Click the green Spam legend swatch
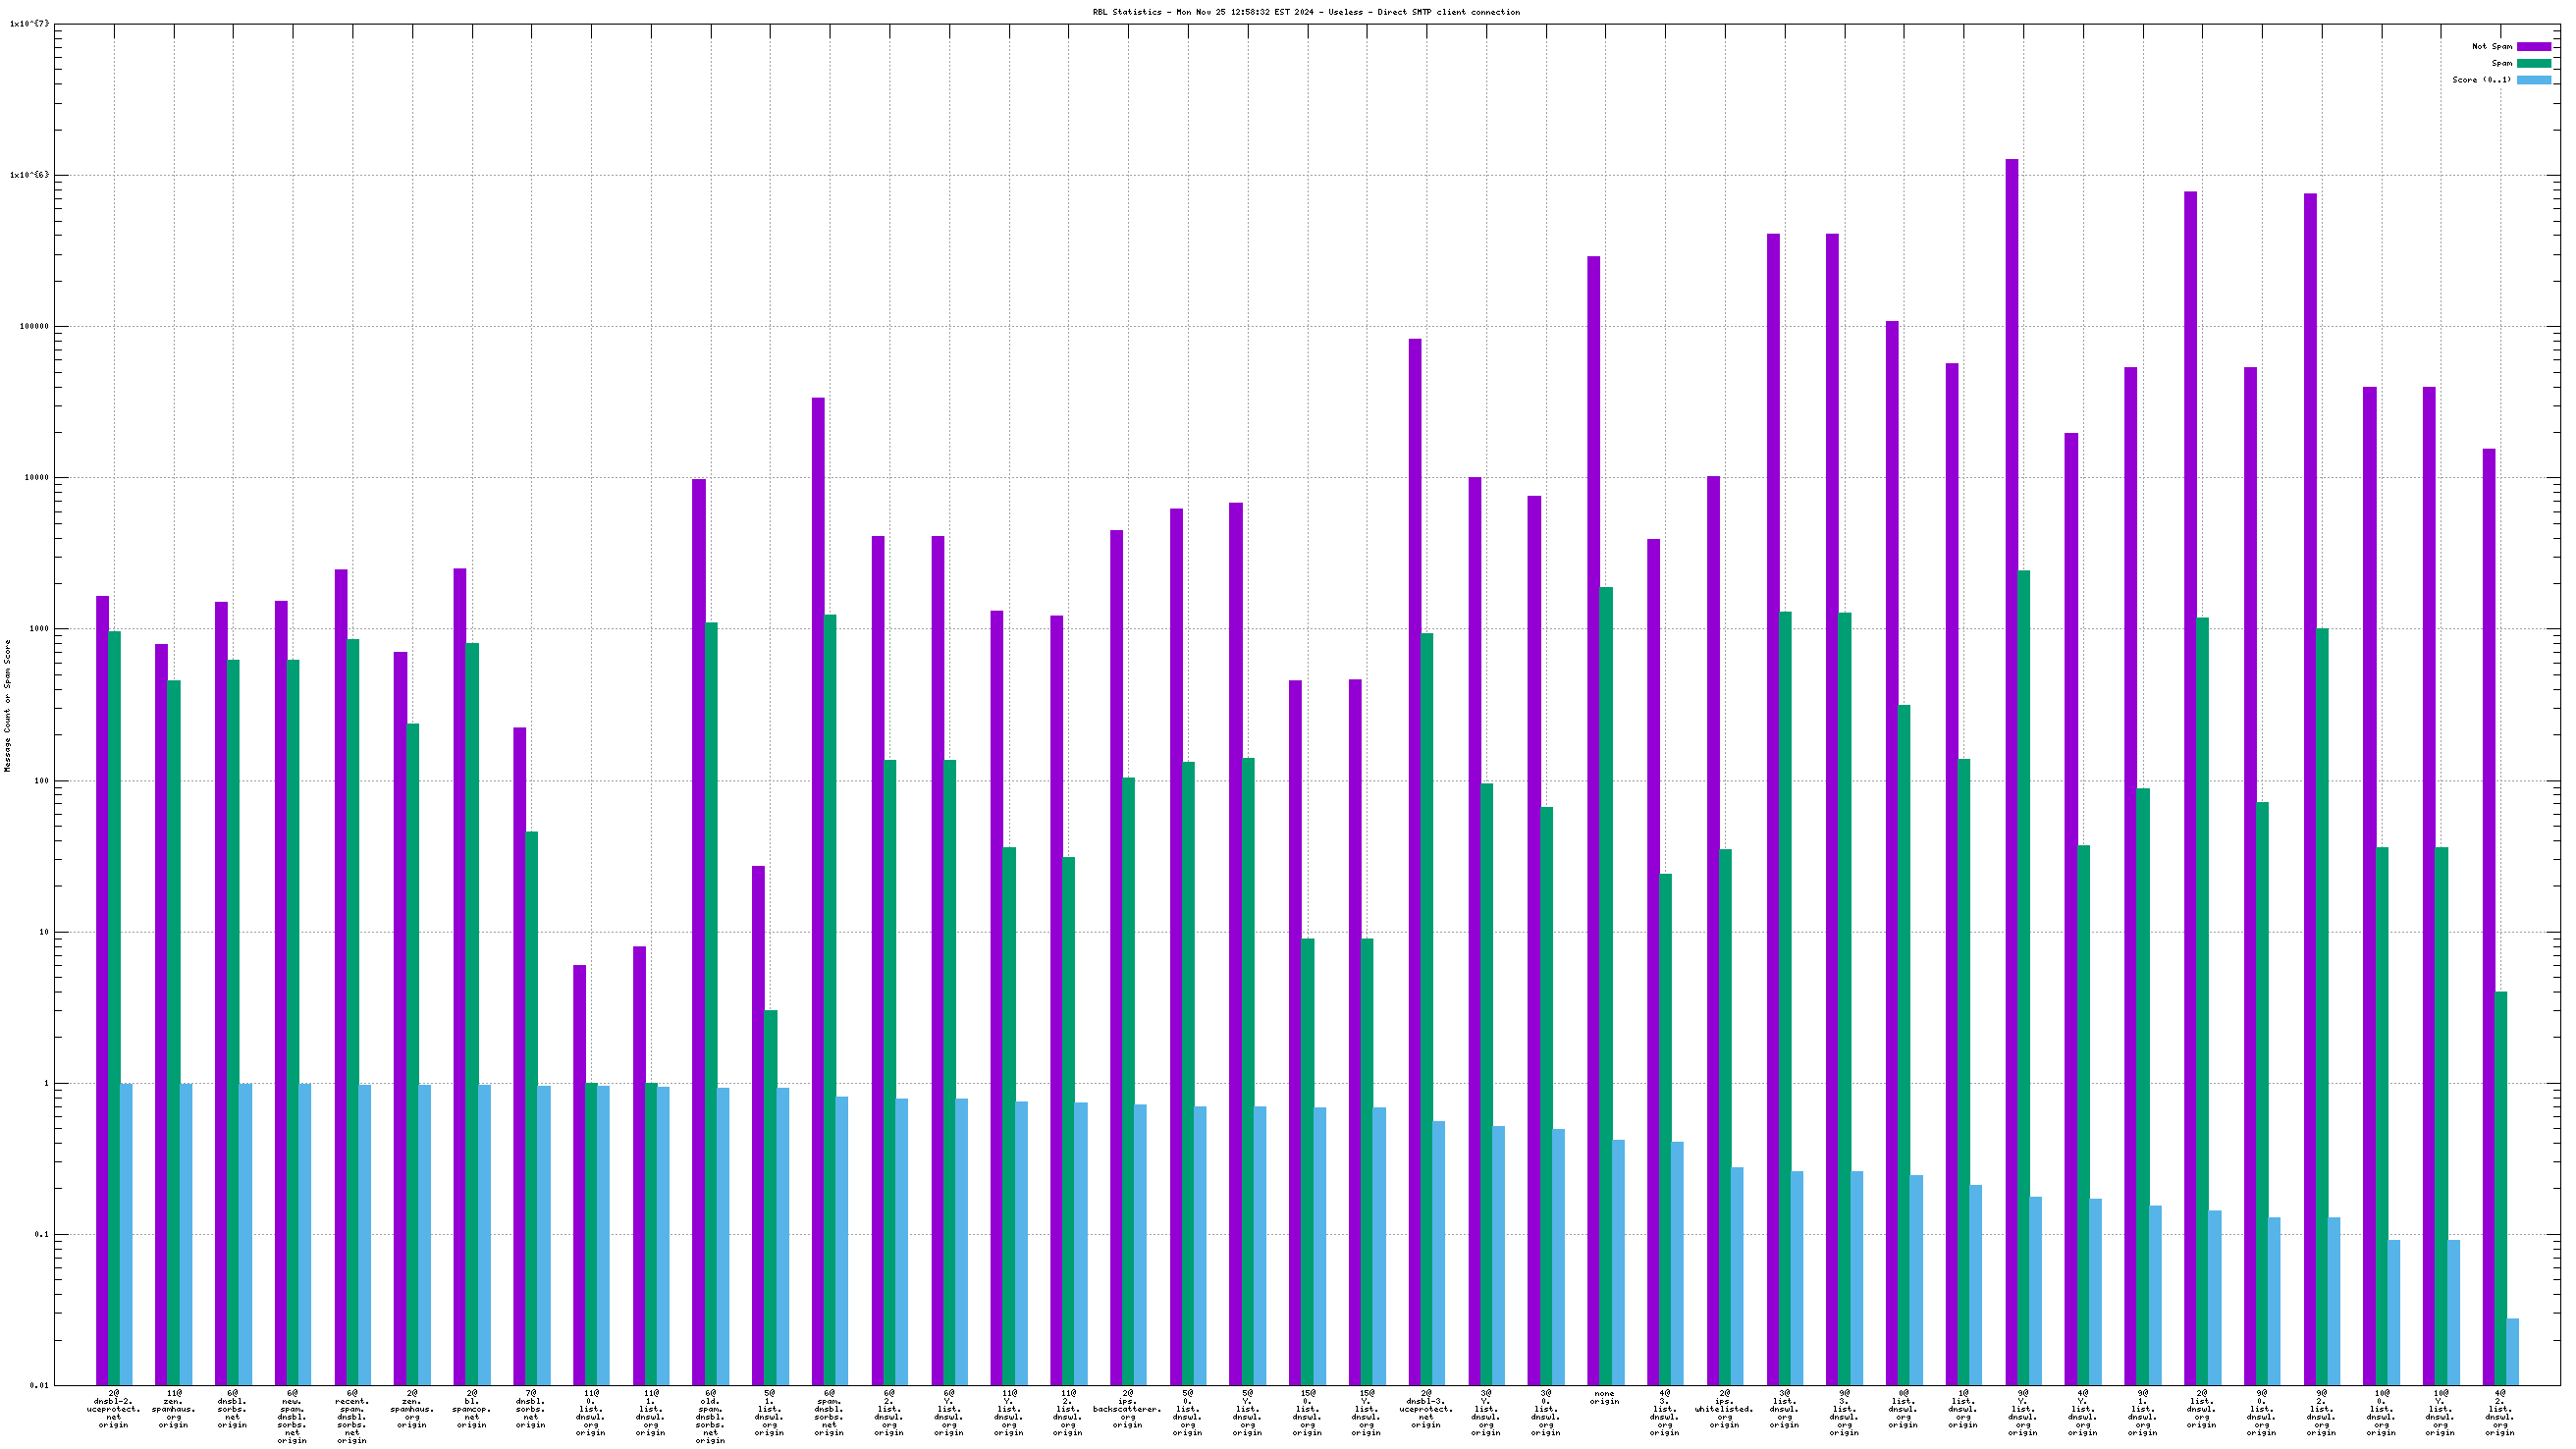The image size is (2576, 1449). (x=2533, y=63)
